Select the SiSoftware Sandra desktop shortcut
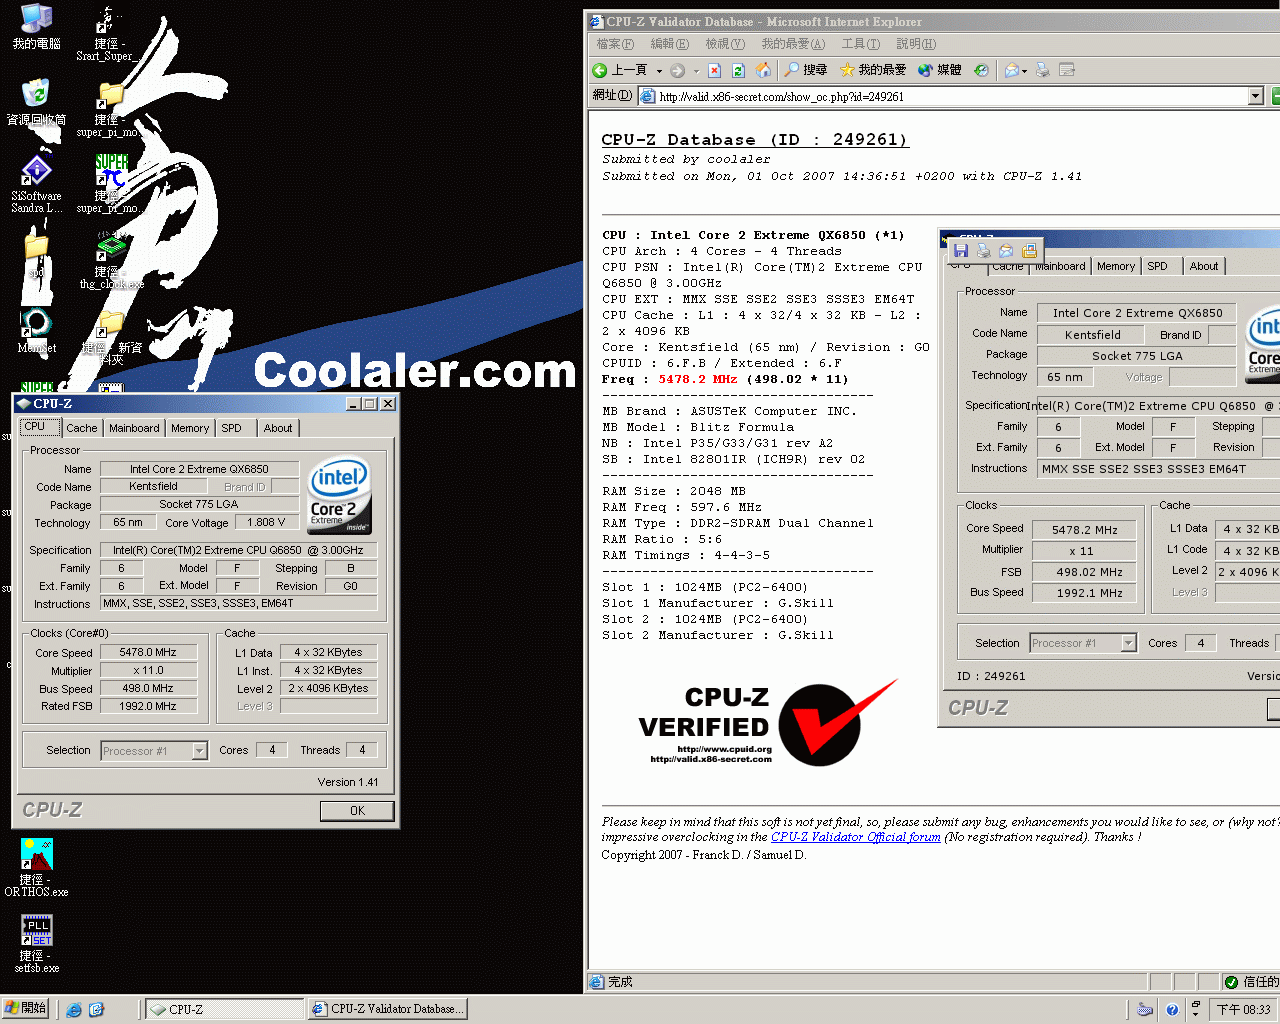 pos(36,183)
